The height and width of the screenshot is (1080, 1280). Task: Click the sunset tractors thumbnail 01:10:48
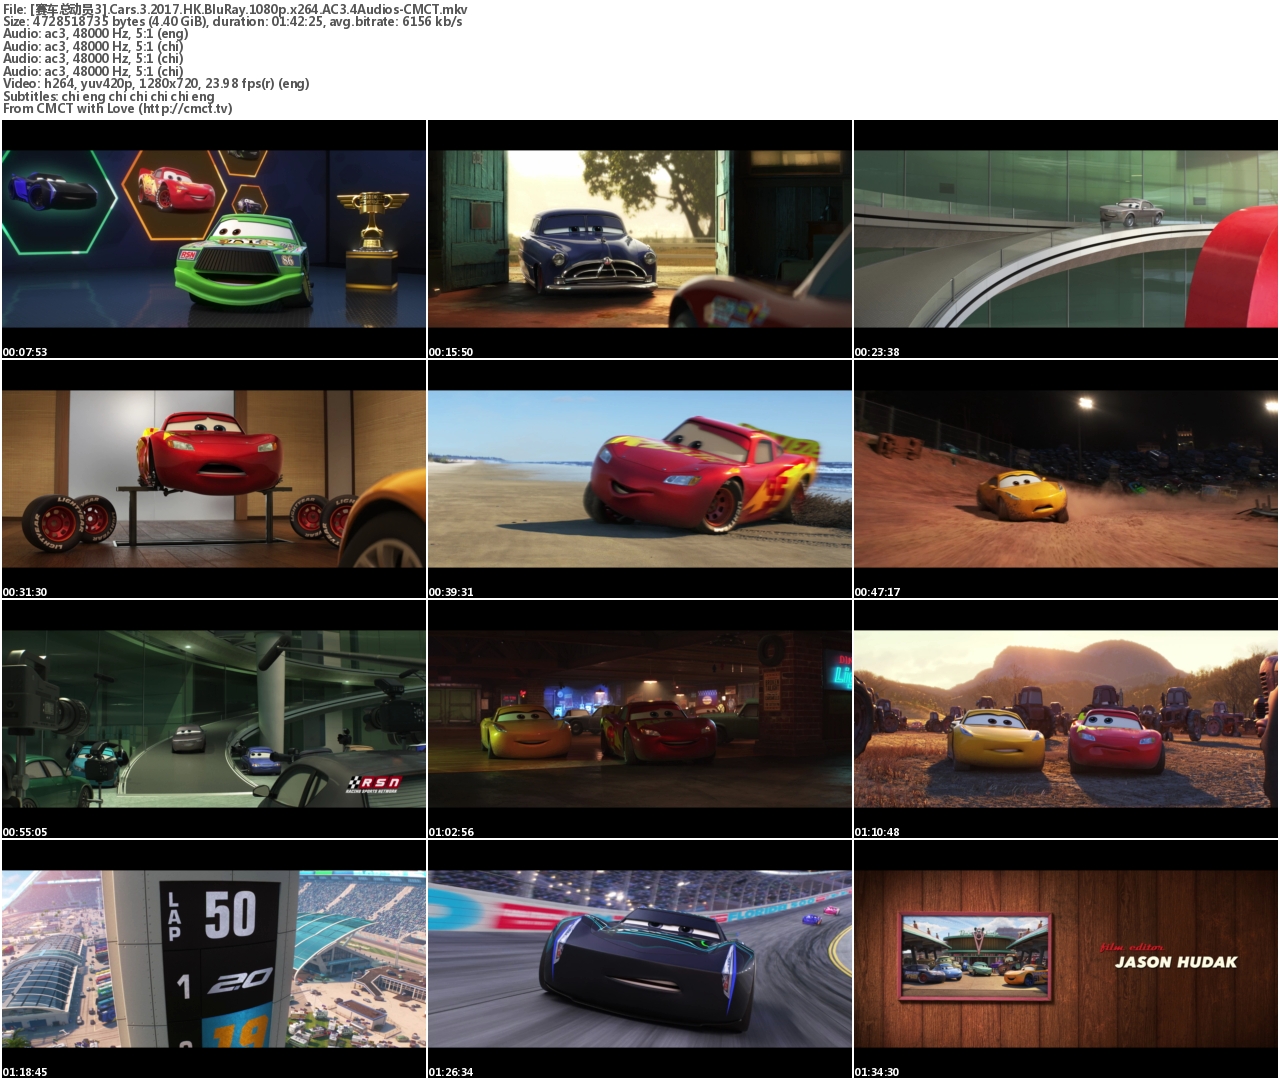point(1066,719)
